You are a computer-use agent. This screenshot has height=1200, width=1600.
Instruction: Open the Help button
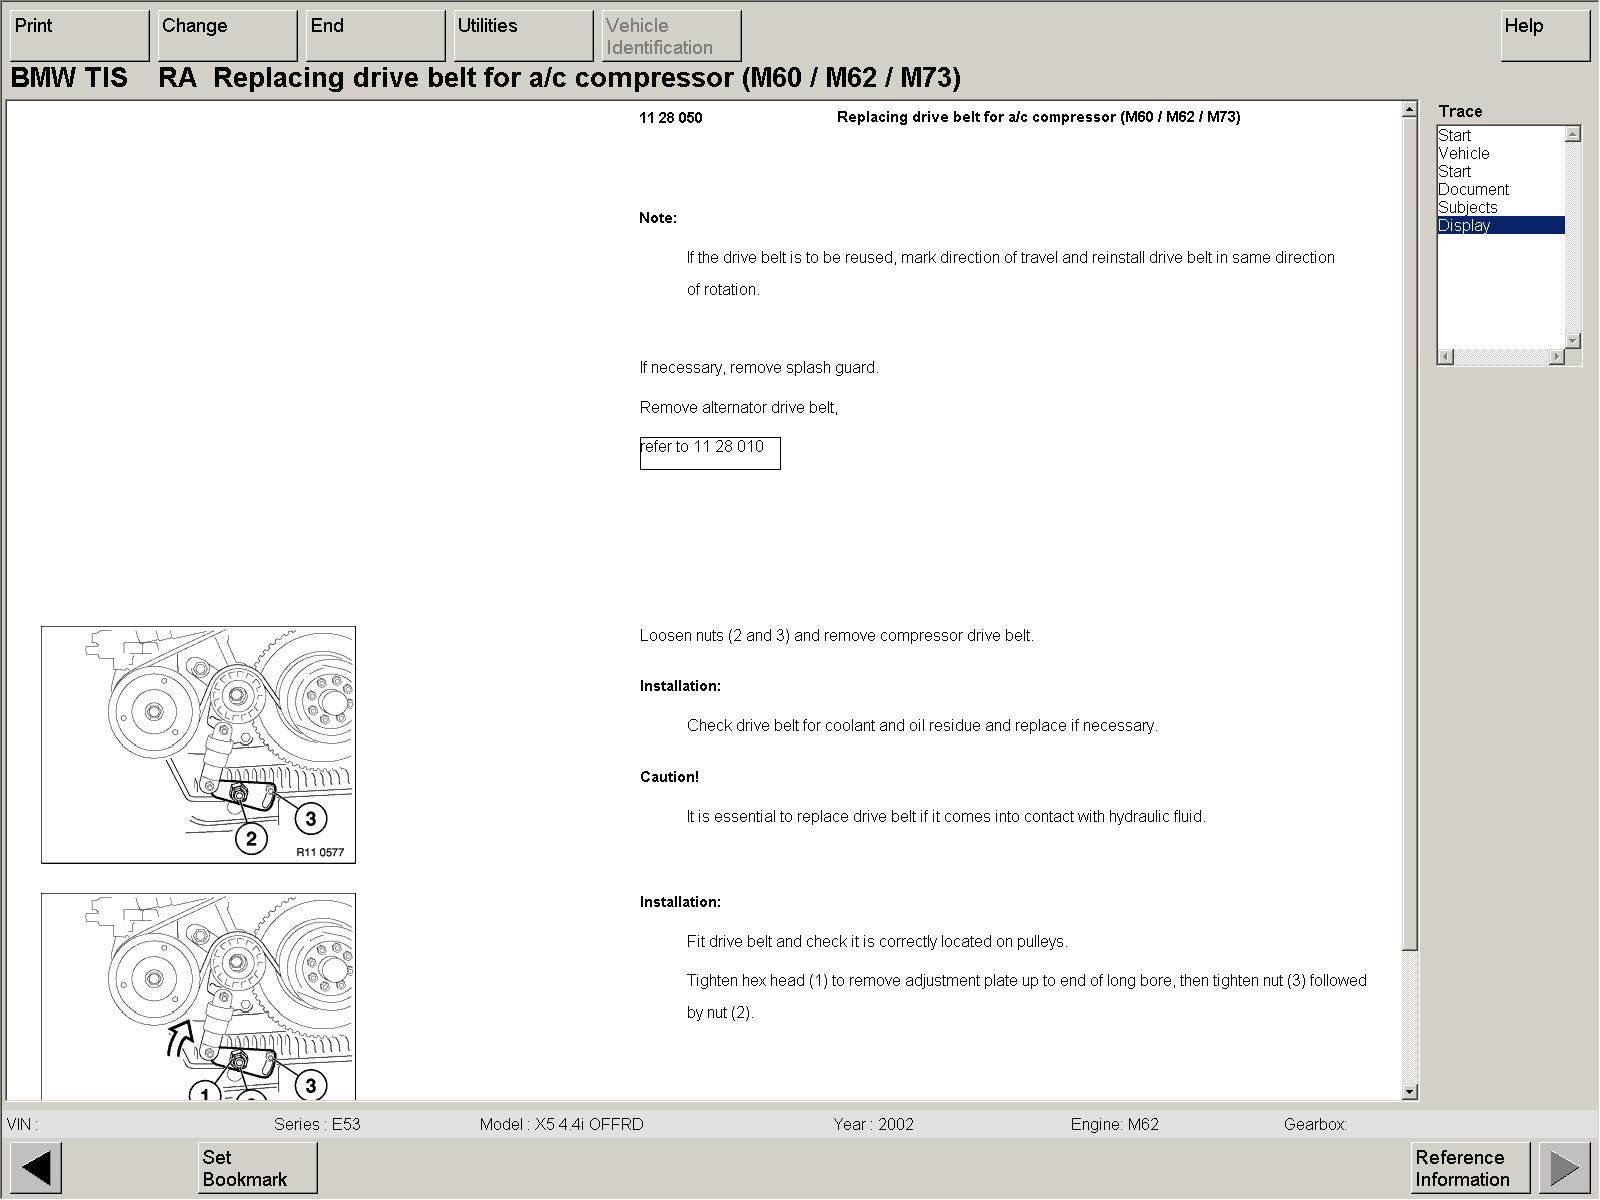pyautogui.click(x=1545, y=35)
